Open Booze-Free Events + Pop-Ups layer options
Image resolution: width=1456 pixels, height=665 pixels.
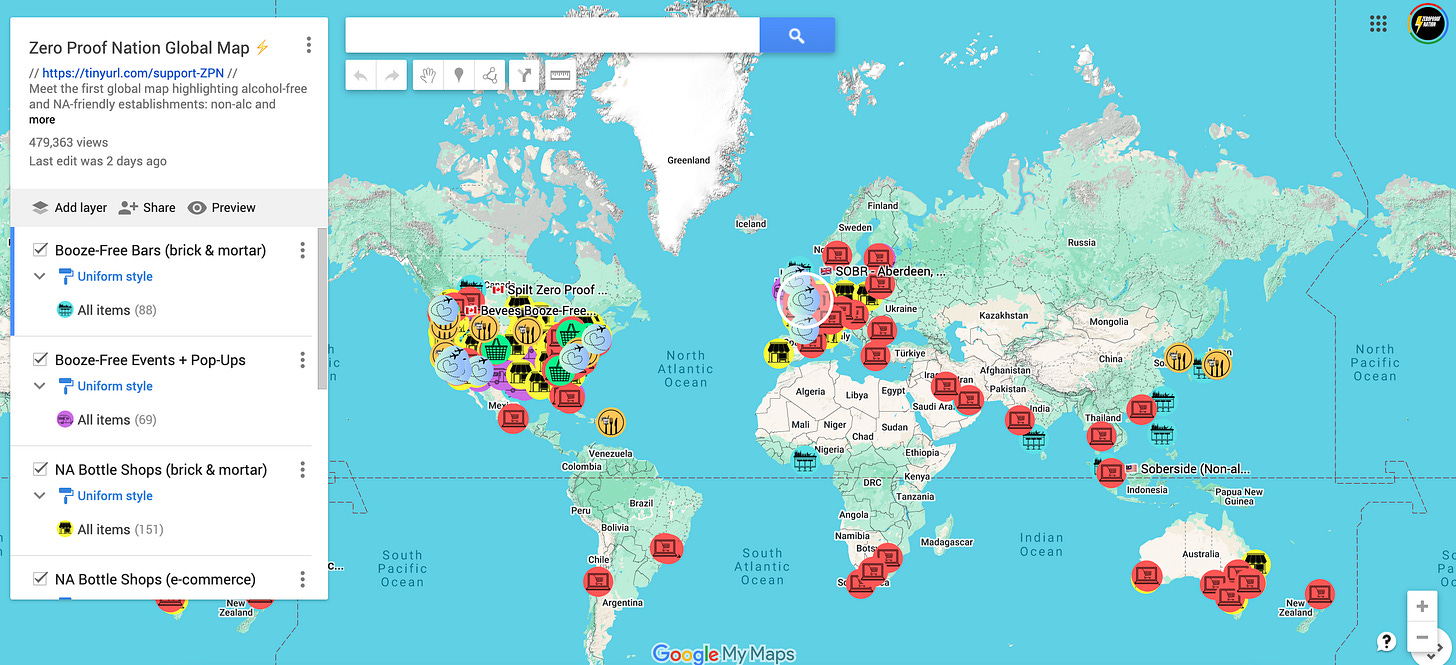[302, 360]
